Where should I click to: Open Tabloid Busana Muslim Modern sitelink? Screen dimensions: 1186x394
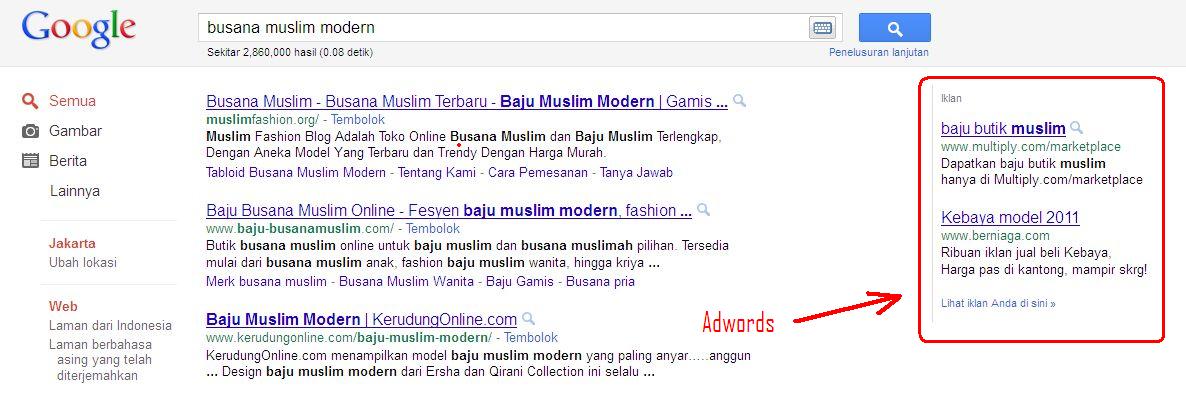[296, 172]
